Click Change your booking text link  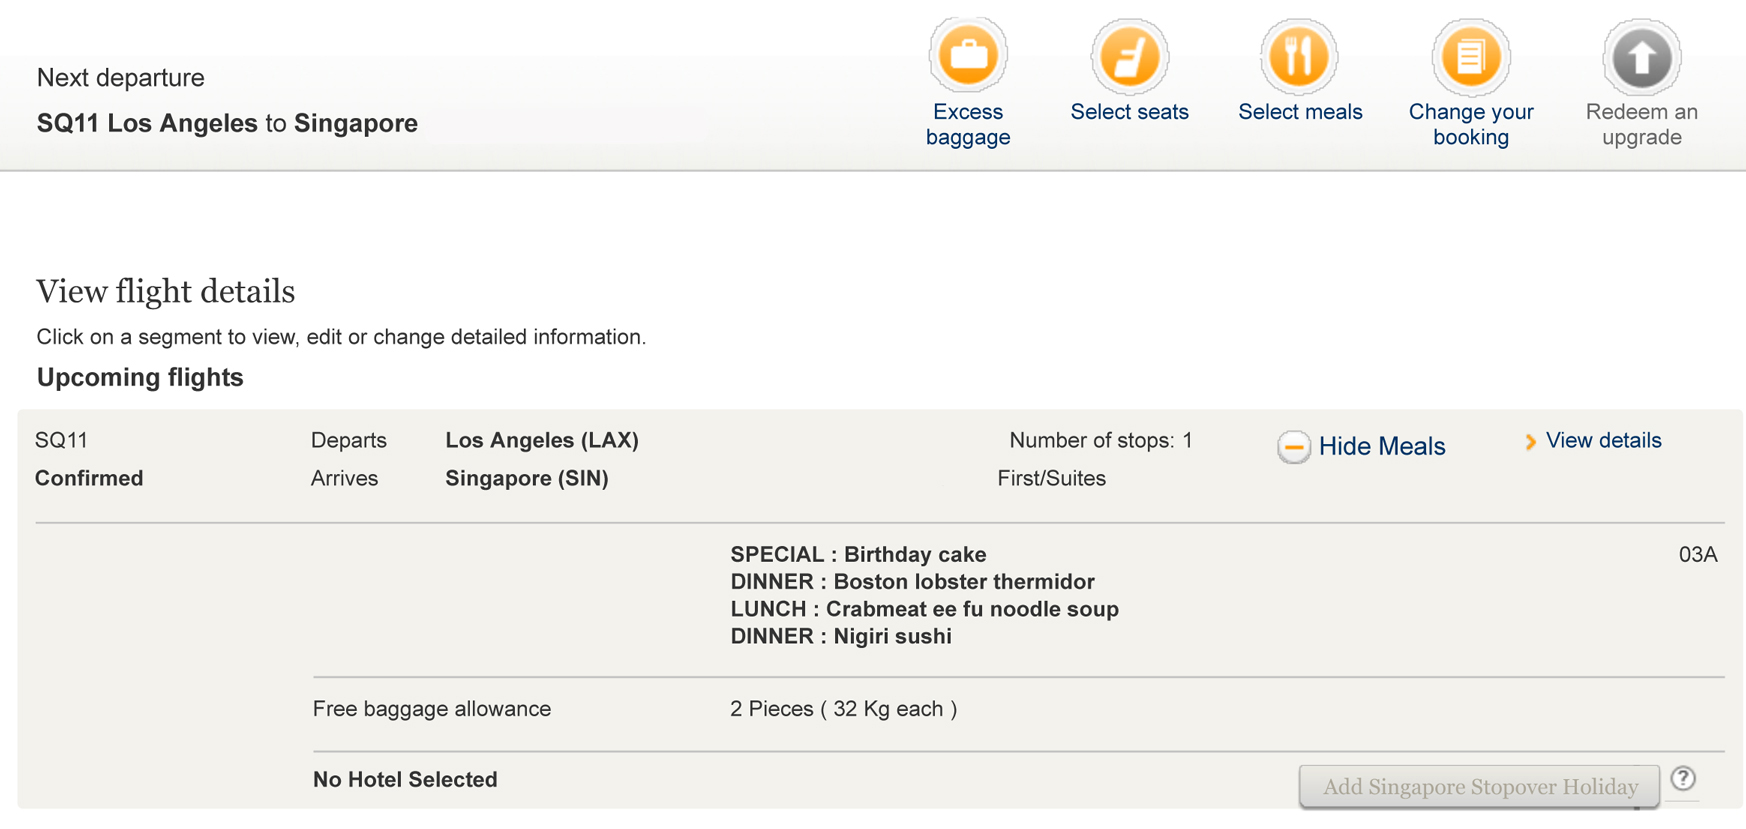pyautogui.click(x=1471, y=124)
